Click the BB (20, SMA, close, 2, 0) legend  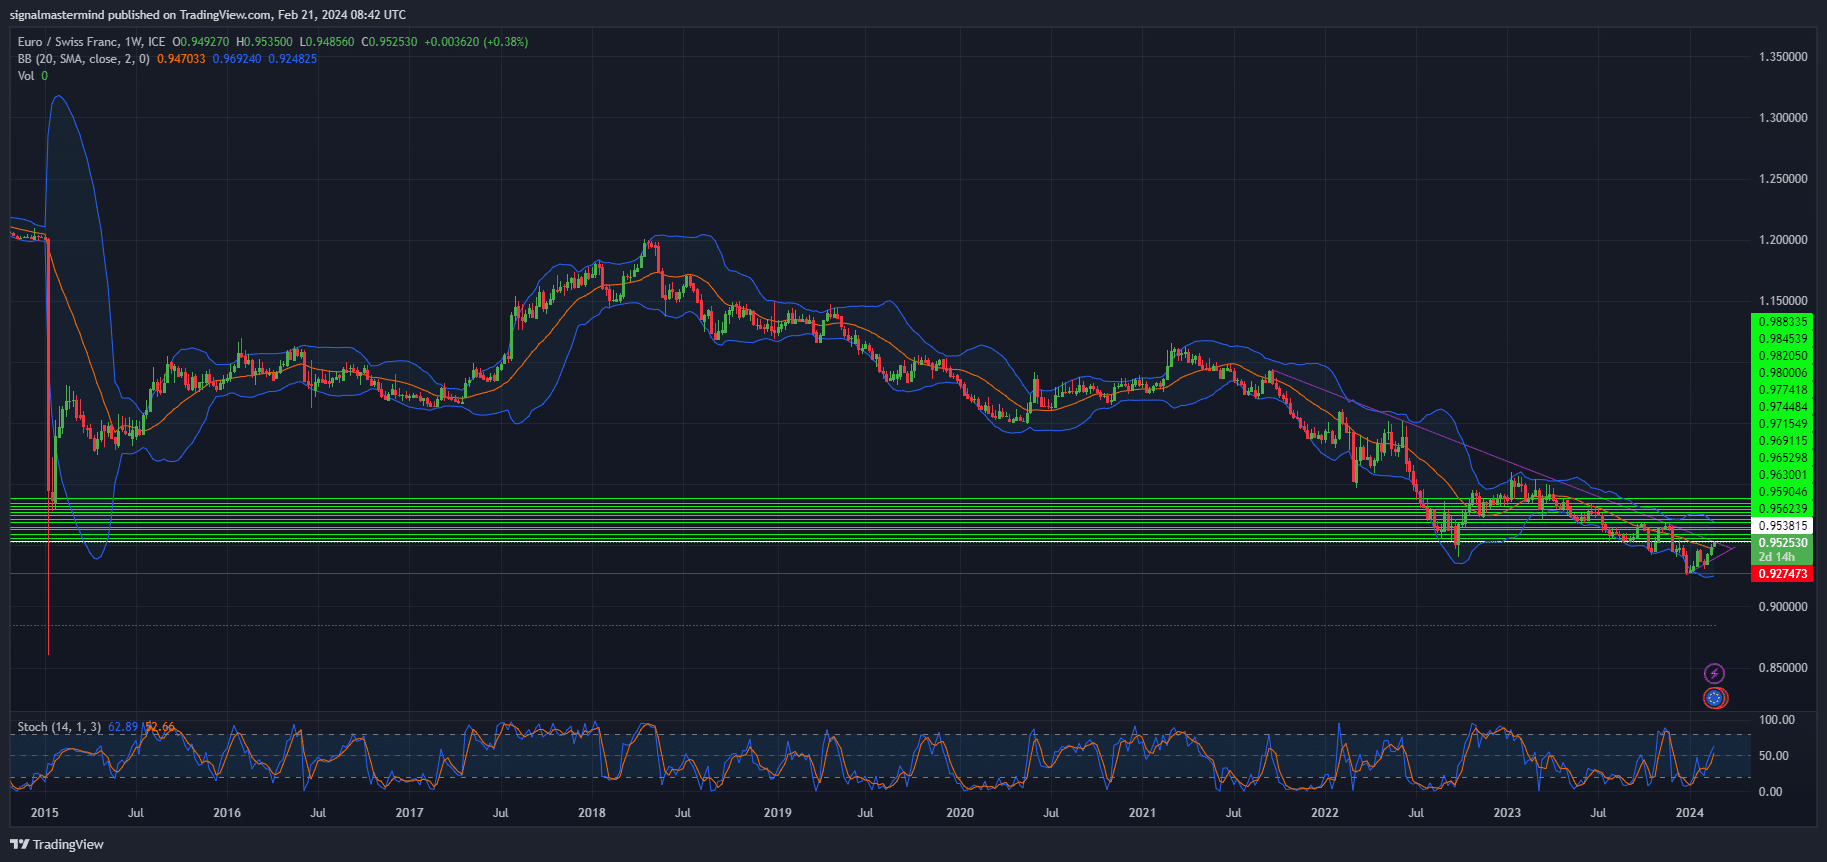pos(84,59)
